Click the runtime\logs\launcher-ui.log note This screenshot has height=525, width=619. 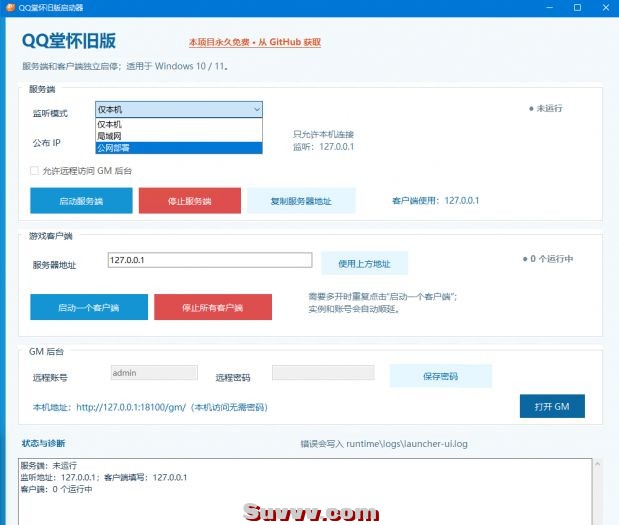coord(384,444)
